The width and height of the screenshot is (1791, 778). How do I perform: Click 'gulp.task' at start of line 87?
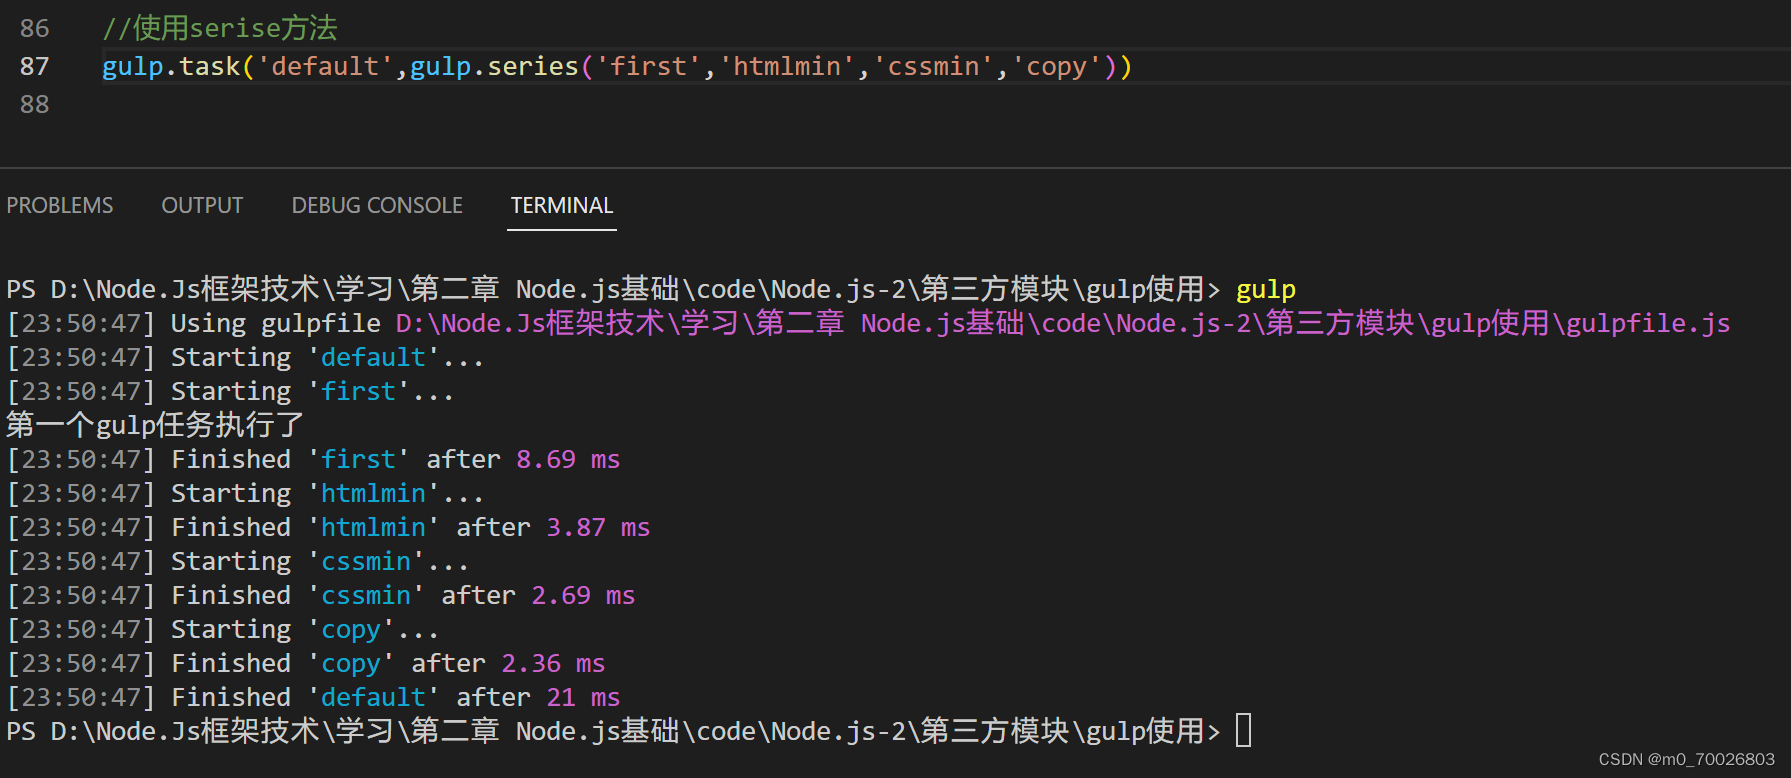[171, 66]
